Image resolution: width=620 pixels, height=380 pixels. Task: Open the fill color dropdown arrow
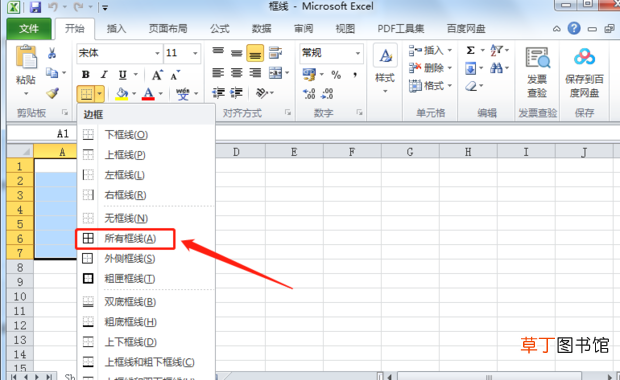point(134,94)
